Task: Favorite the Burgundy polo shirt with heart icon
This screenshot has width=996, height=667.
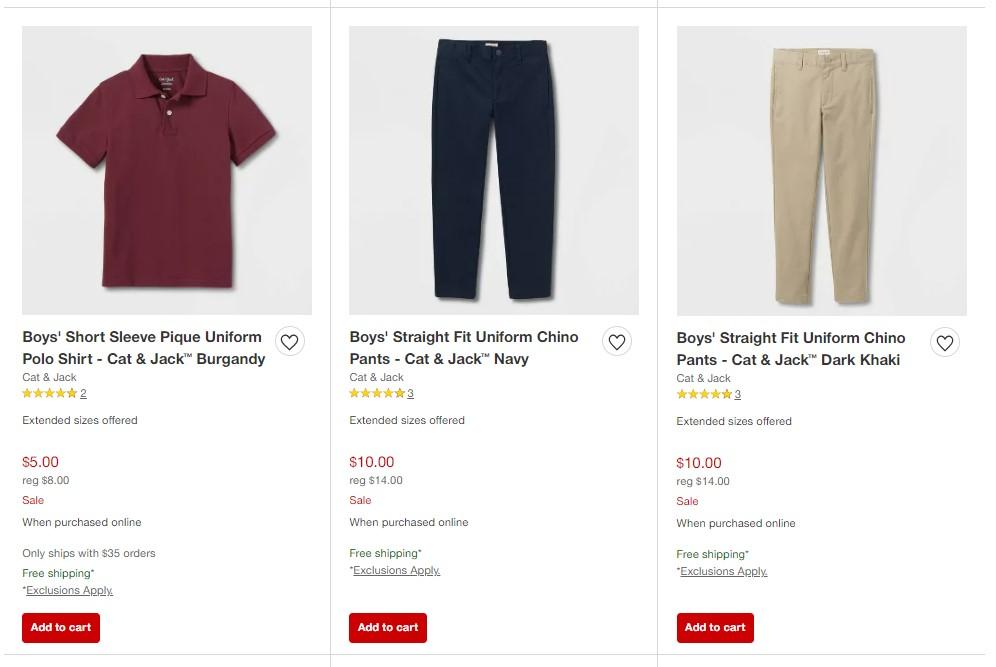Action: (289, 342)
